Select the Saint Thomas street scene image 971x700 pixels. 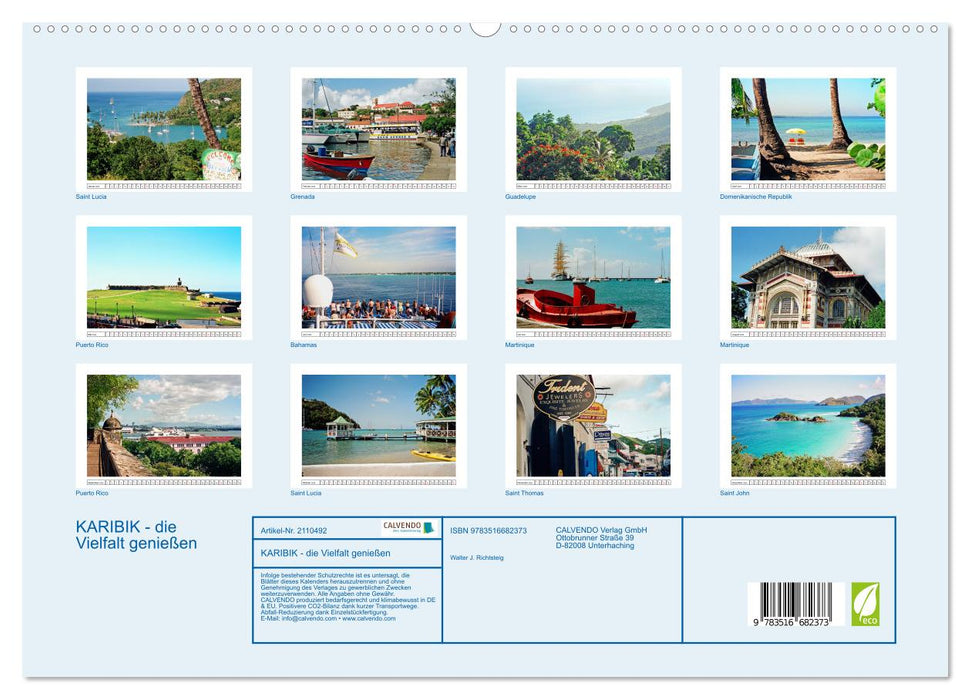[x=592, y=425]
